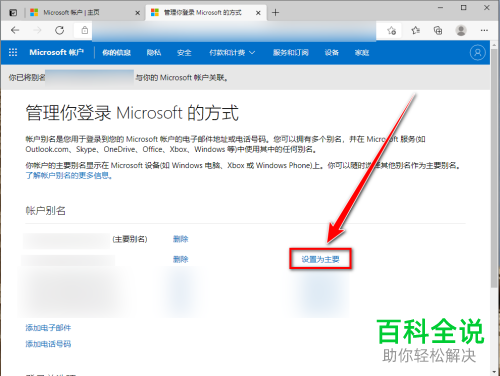Screen dimensions: 500x376
Task: Select the 管理你登录 Microsoft 的方式 tab
Action: pyautogui.click(x=206, y=13)
